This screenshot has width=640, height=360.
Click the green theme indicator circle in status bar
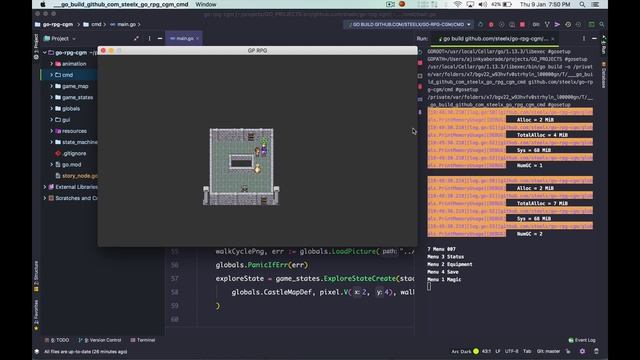coord(476,351)
